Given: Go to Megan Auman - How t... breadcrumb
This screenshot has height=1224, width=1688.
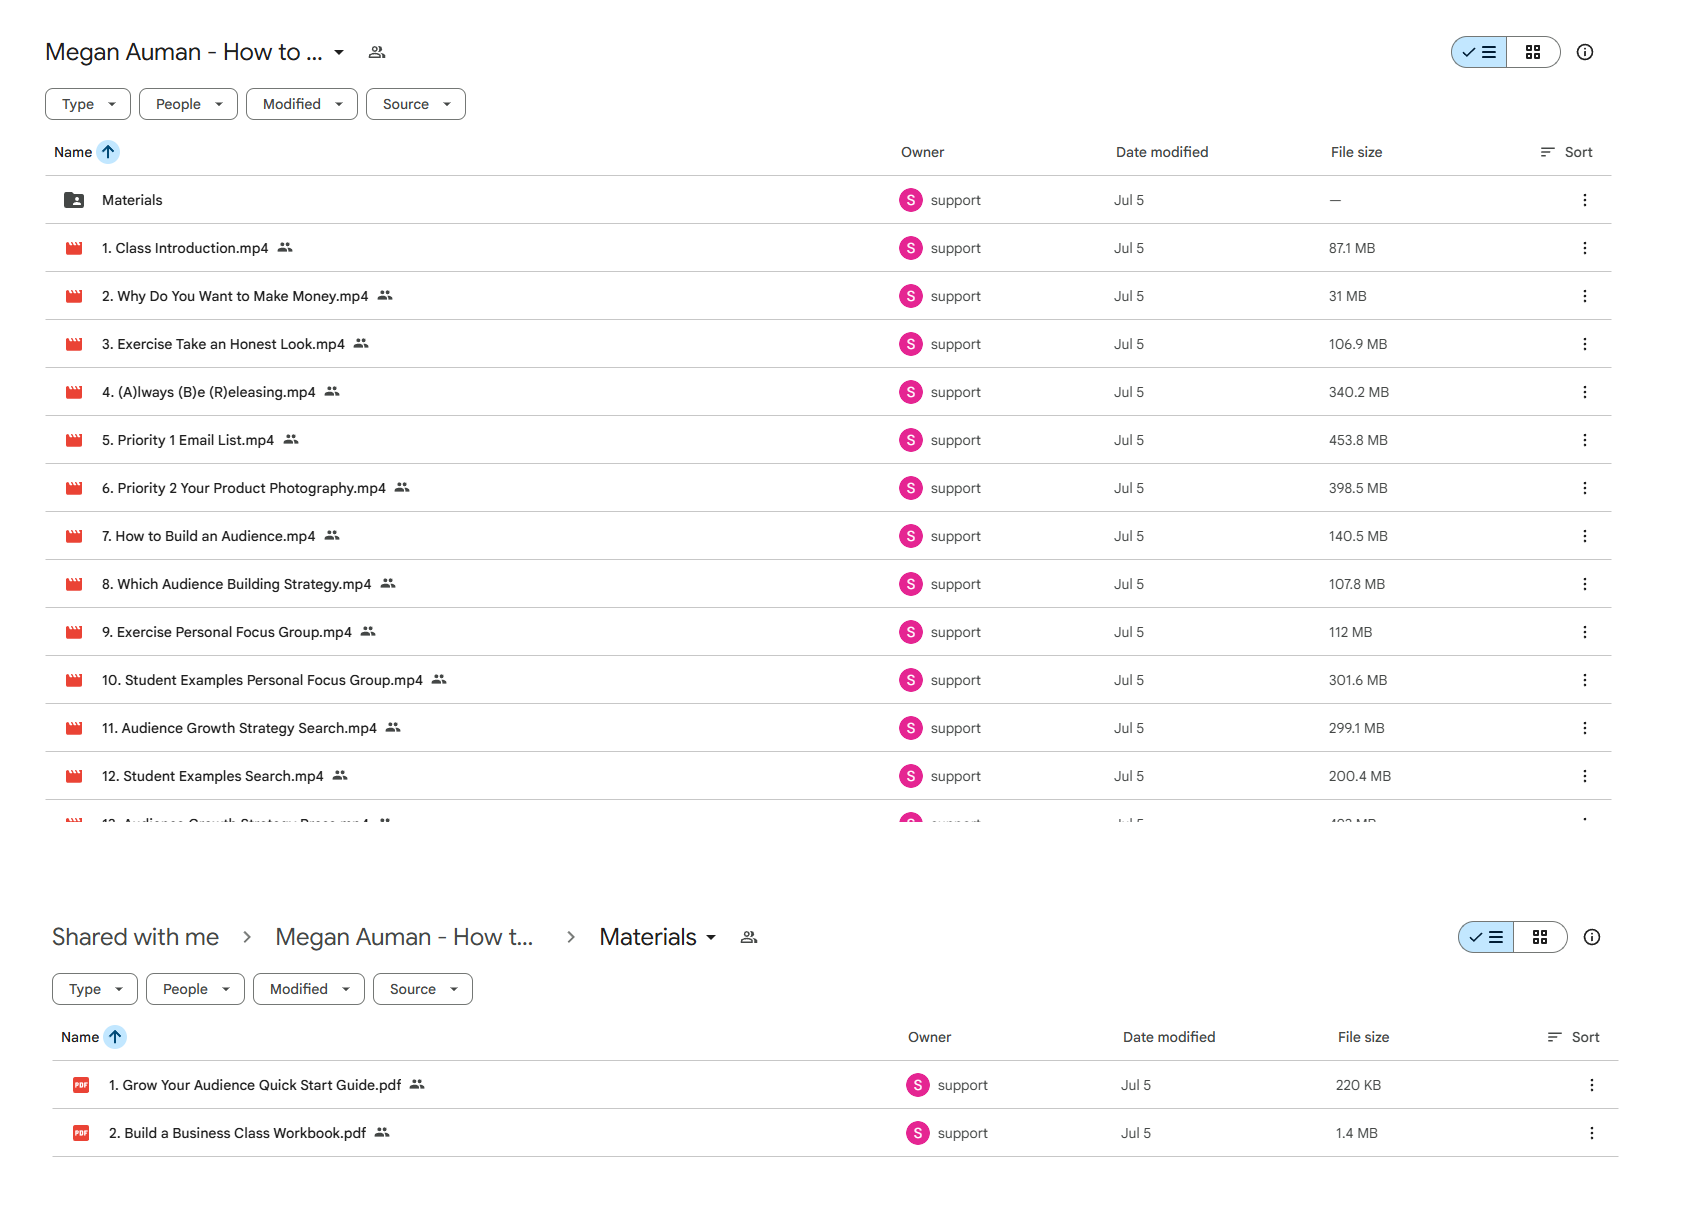Looking at the screenshot, I should 404,937.
